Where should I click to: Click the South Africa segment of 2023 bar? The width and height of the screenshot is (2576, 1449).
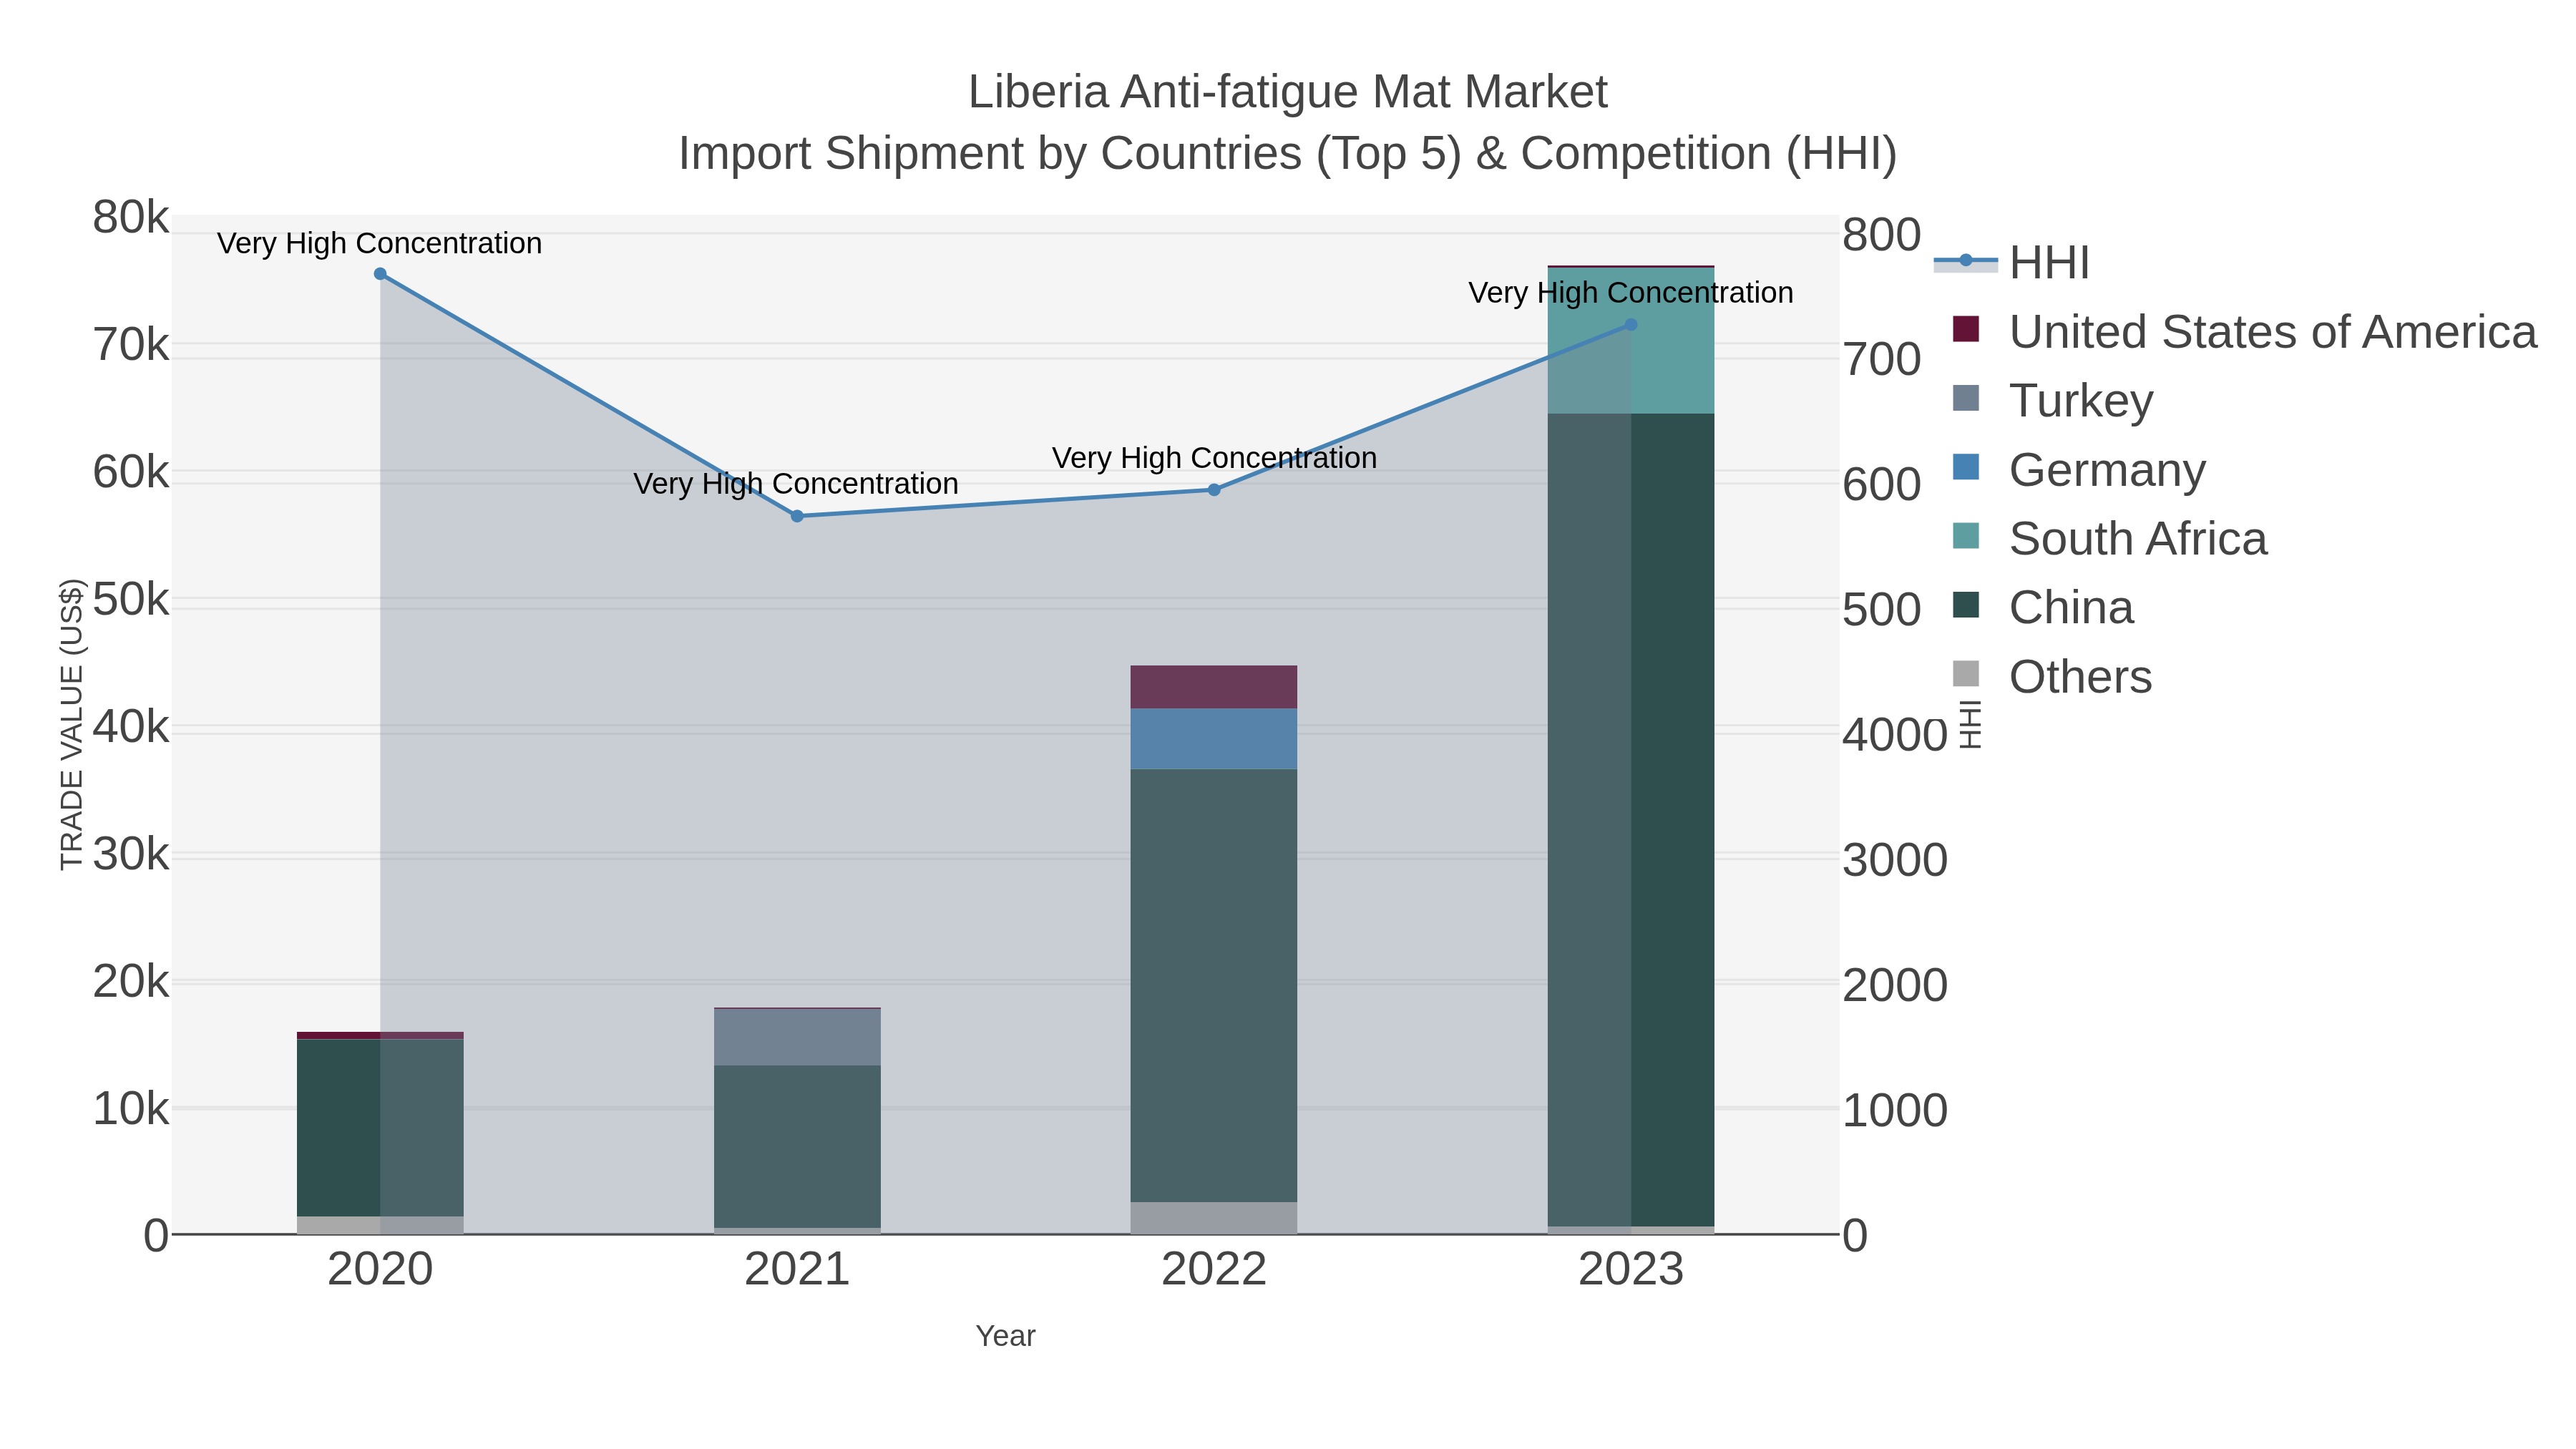[x=1631, y=340]
